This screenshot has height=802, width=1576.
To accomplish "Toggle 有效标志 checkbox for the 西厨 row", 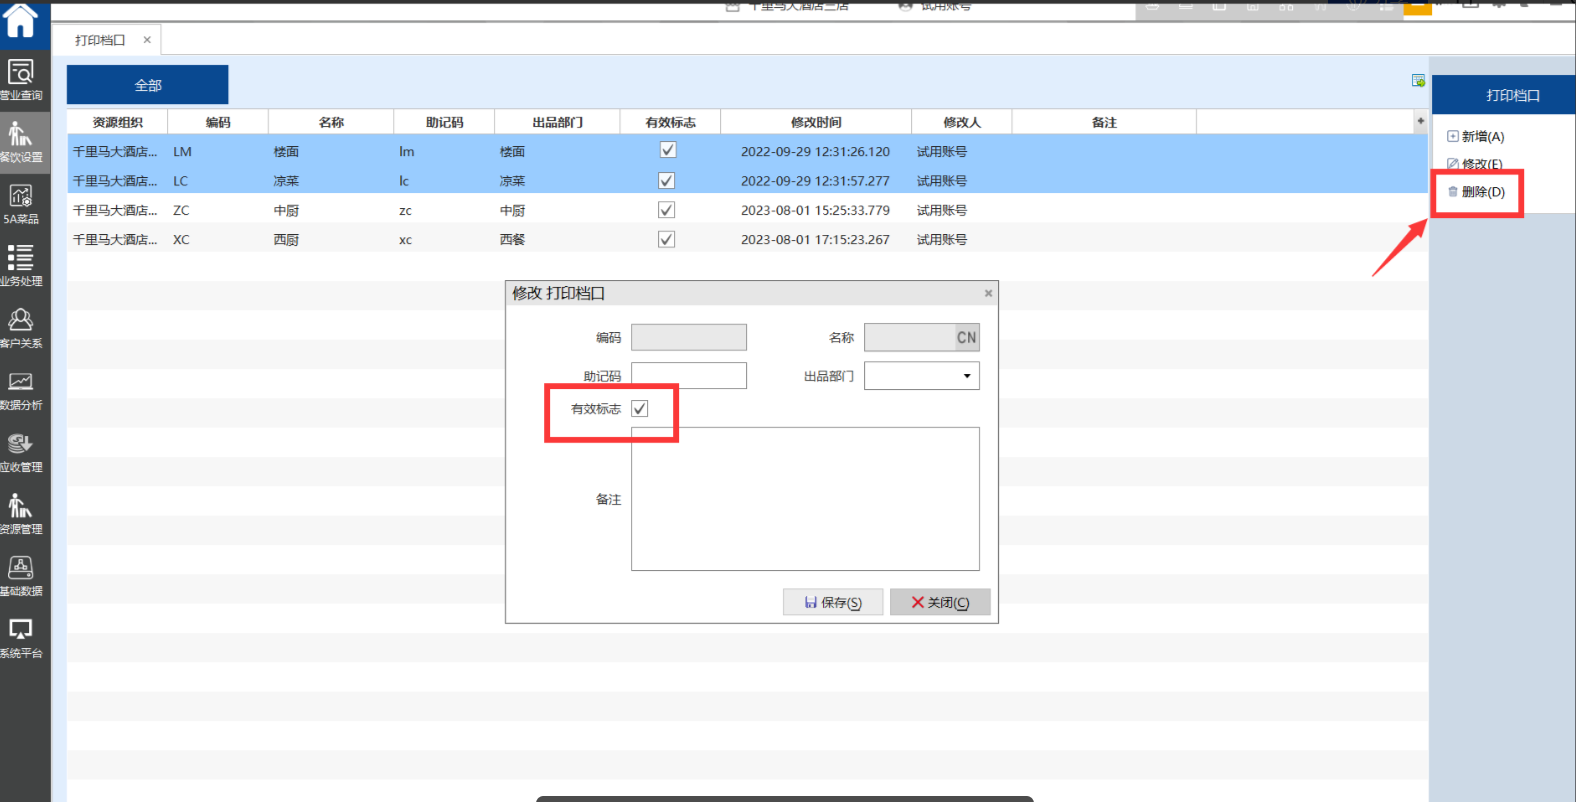I will click(x=667, y=240).
